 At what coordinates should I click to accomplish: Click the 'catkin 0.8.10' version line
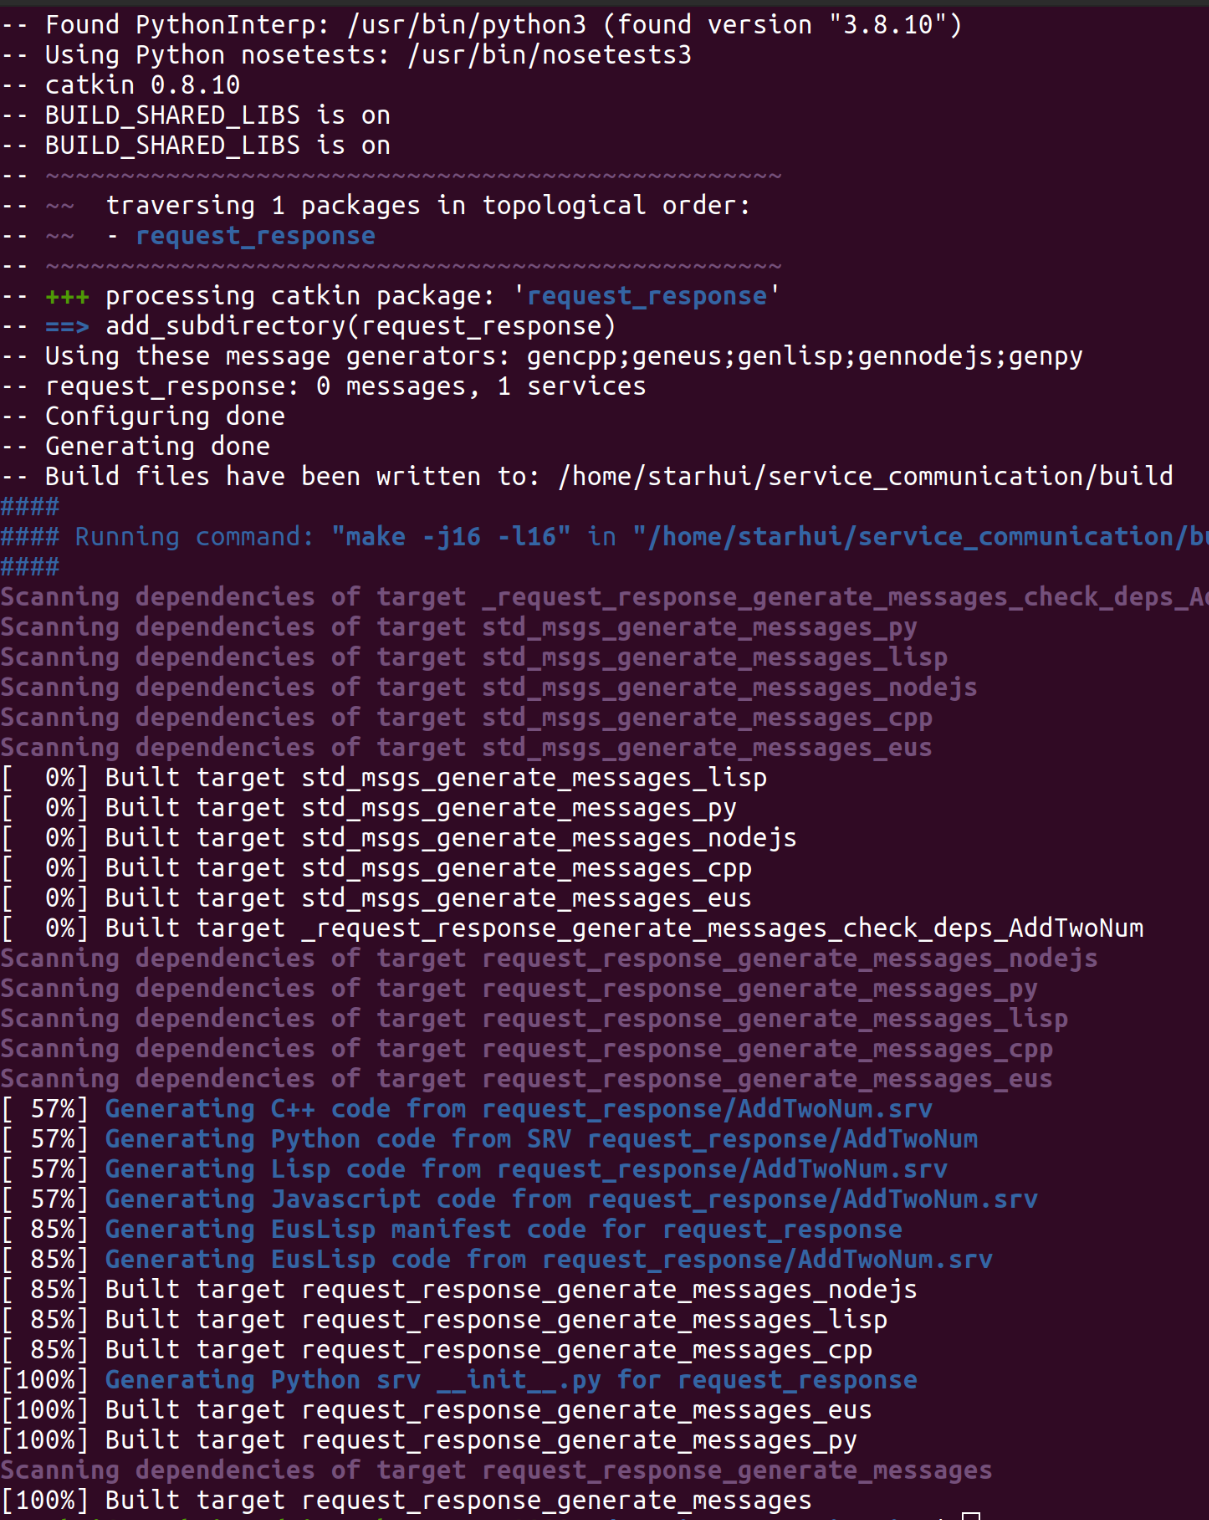tap(142, 85)
